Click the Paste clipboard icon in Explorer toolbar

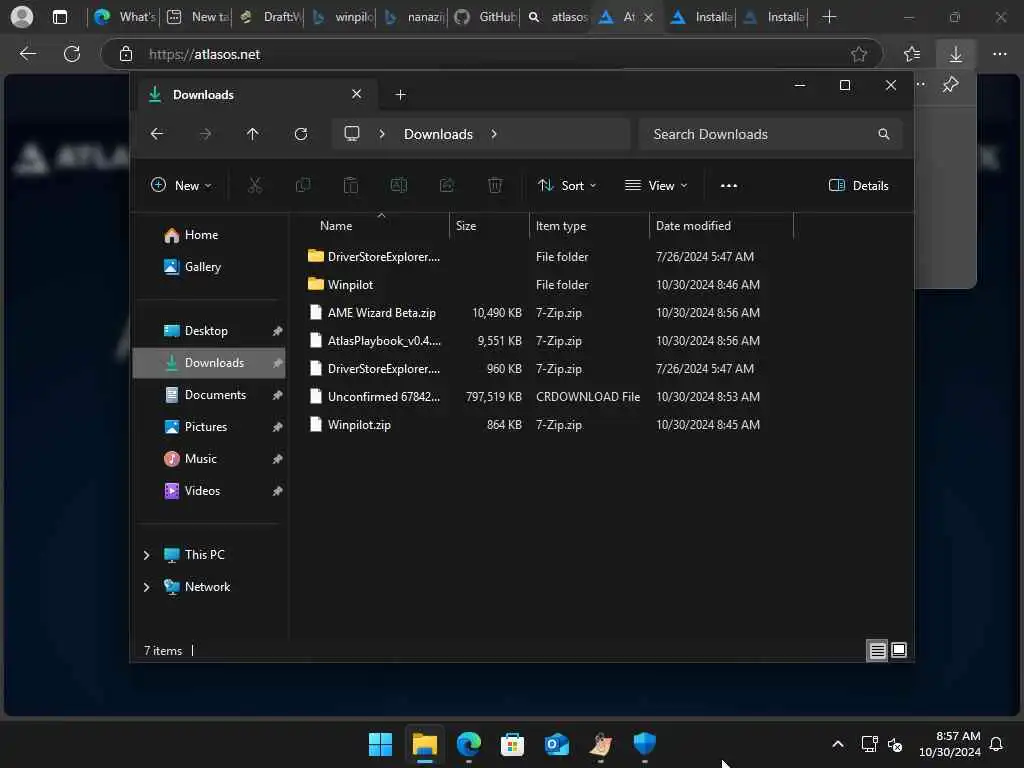351,185
